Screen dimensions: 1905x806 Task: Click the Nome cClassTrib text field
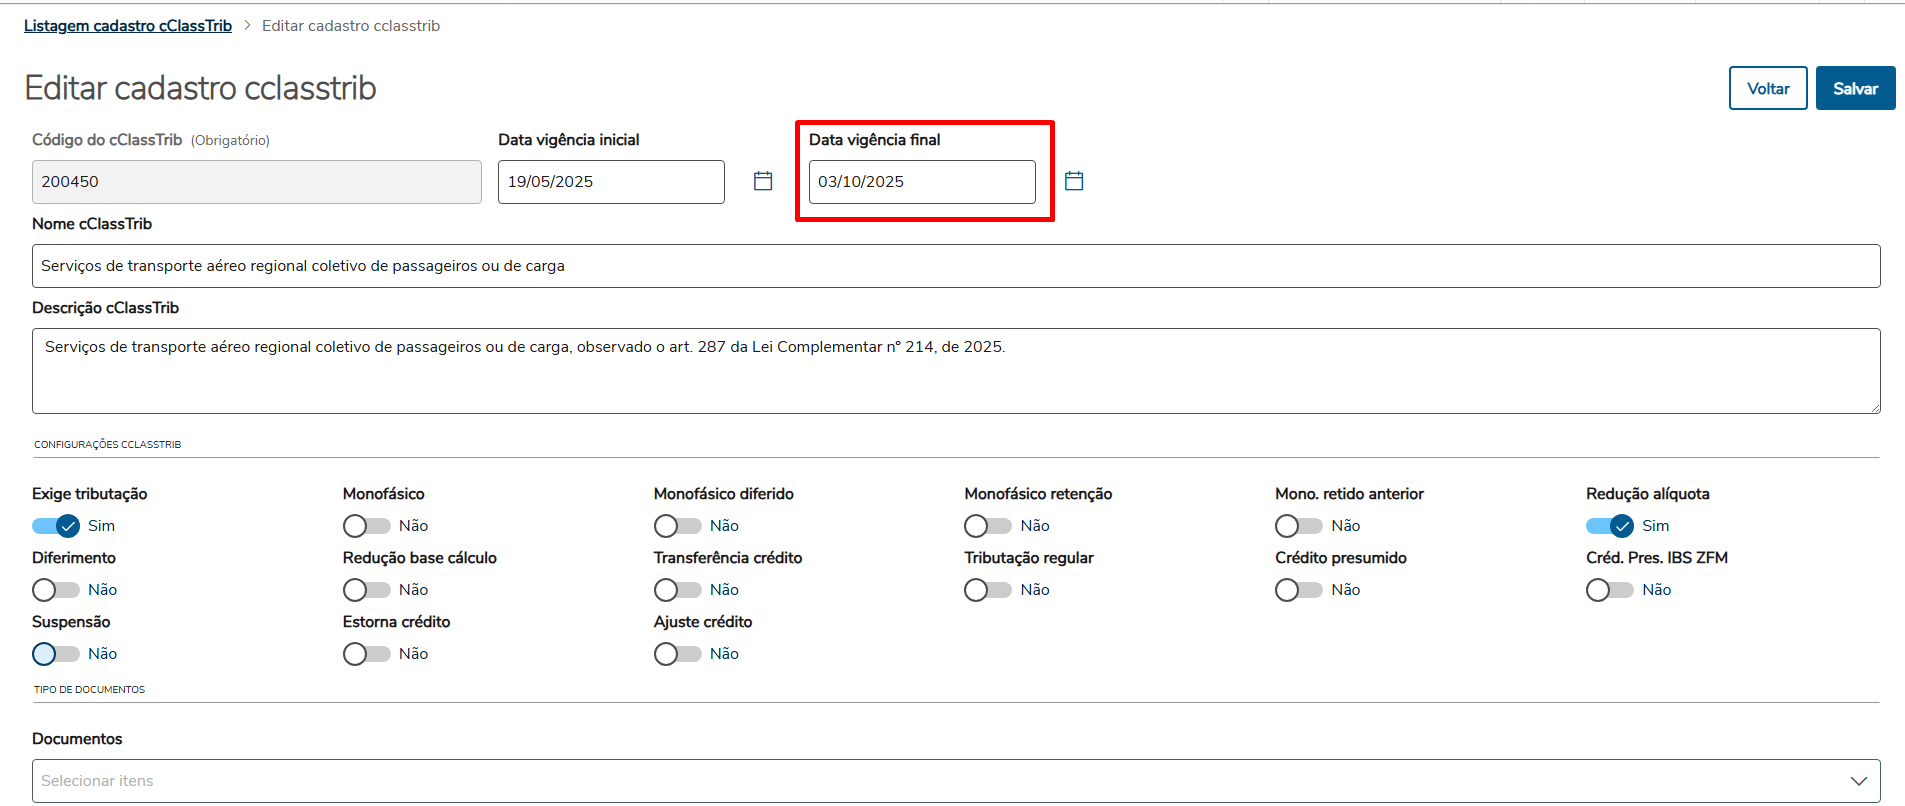tap(955, 266)
